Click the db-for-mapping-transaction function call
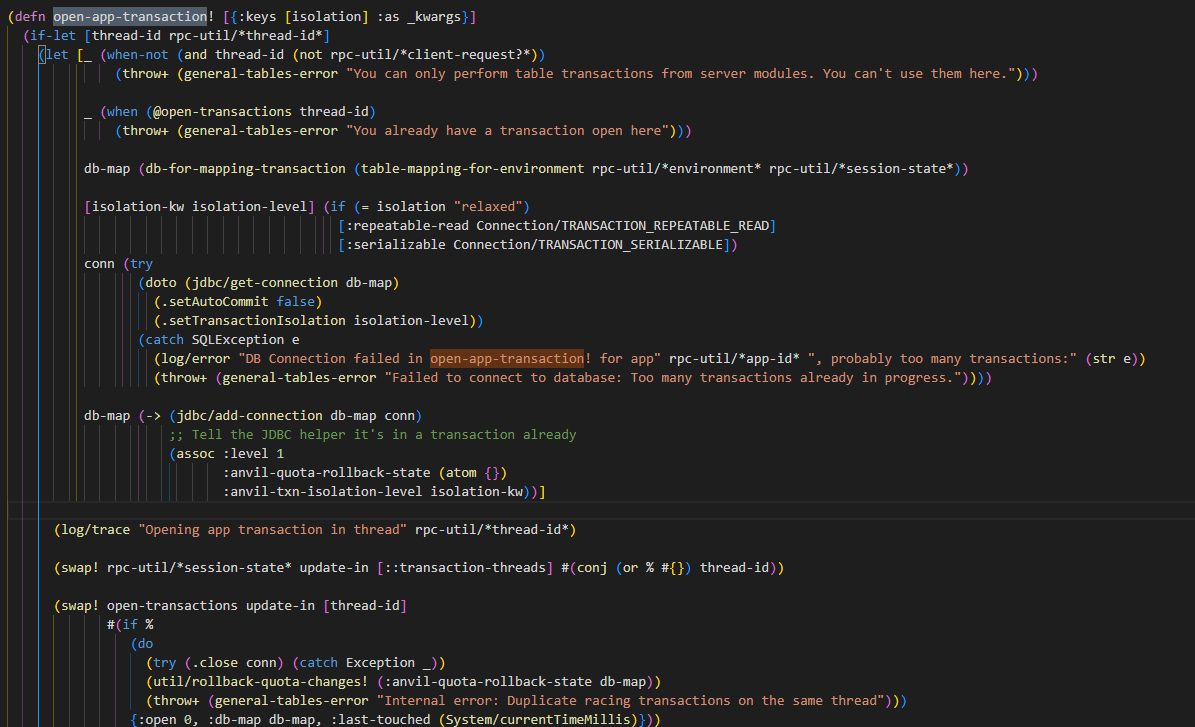This screenshot has width=1195, height=727. [x=245, y=168]
